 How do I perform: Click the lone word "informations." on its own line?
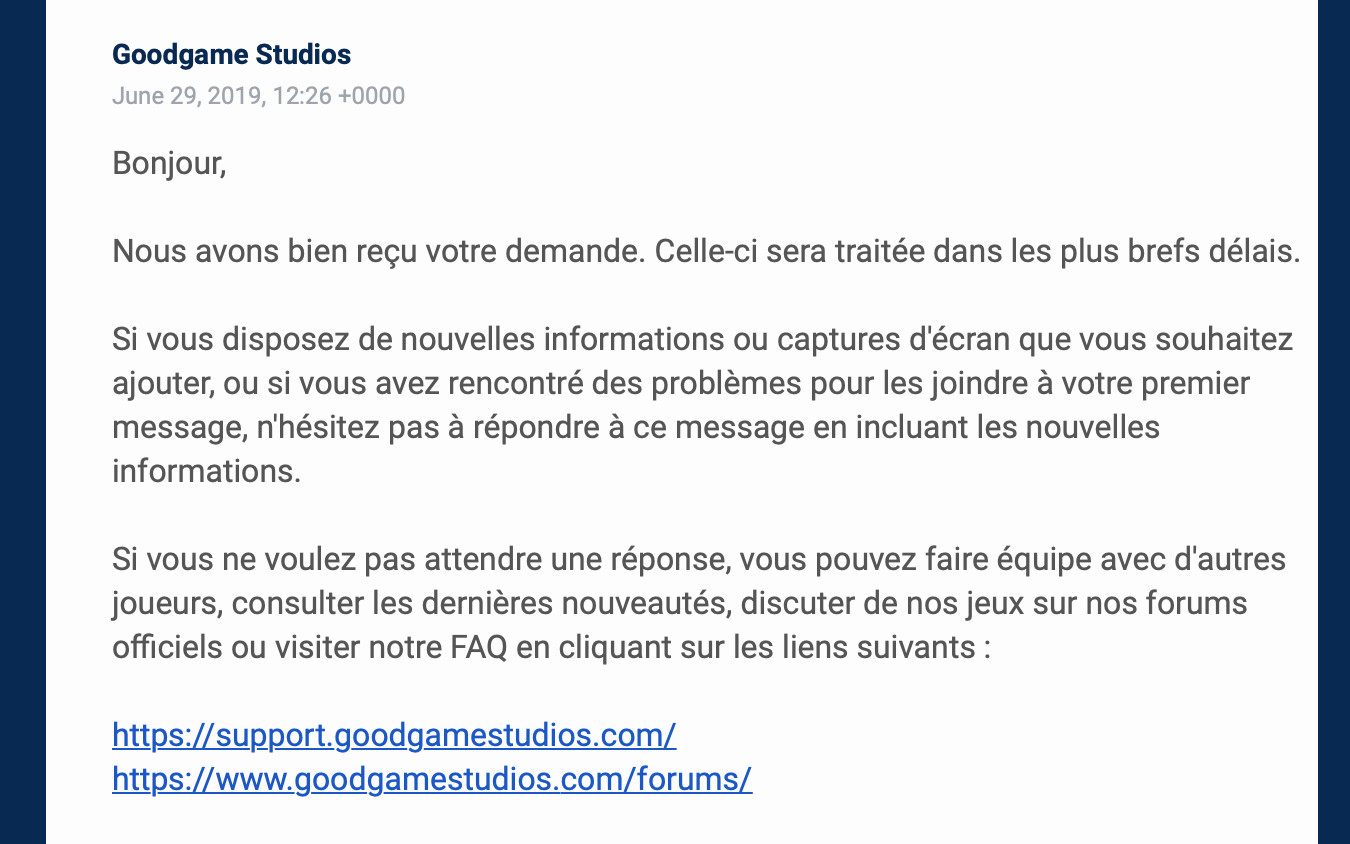coord(207,471)
